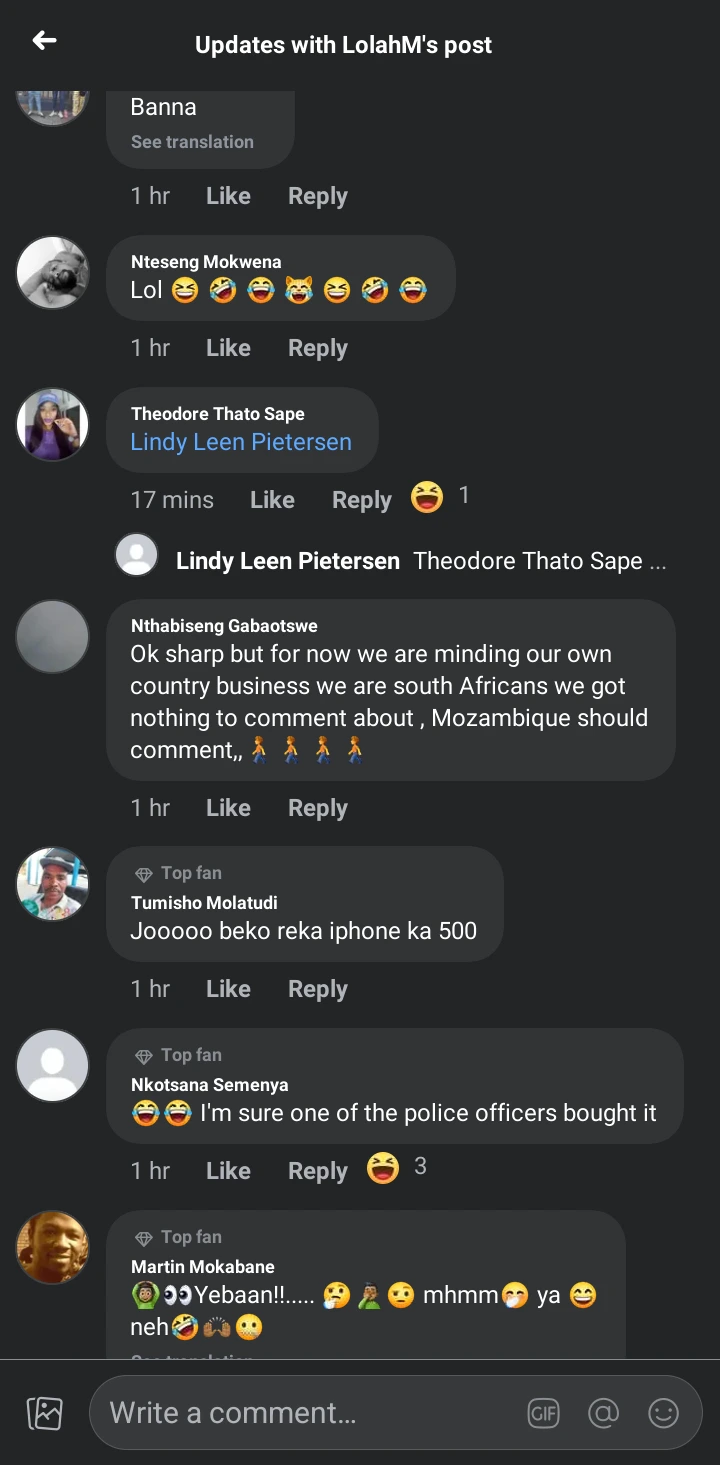Like Tumisho Molatudi's iPhone comment
Viewport: 720px width, 1465px height.
pos(228,989)
